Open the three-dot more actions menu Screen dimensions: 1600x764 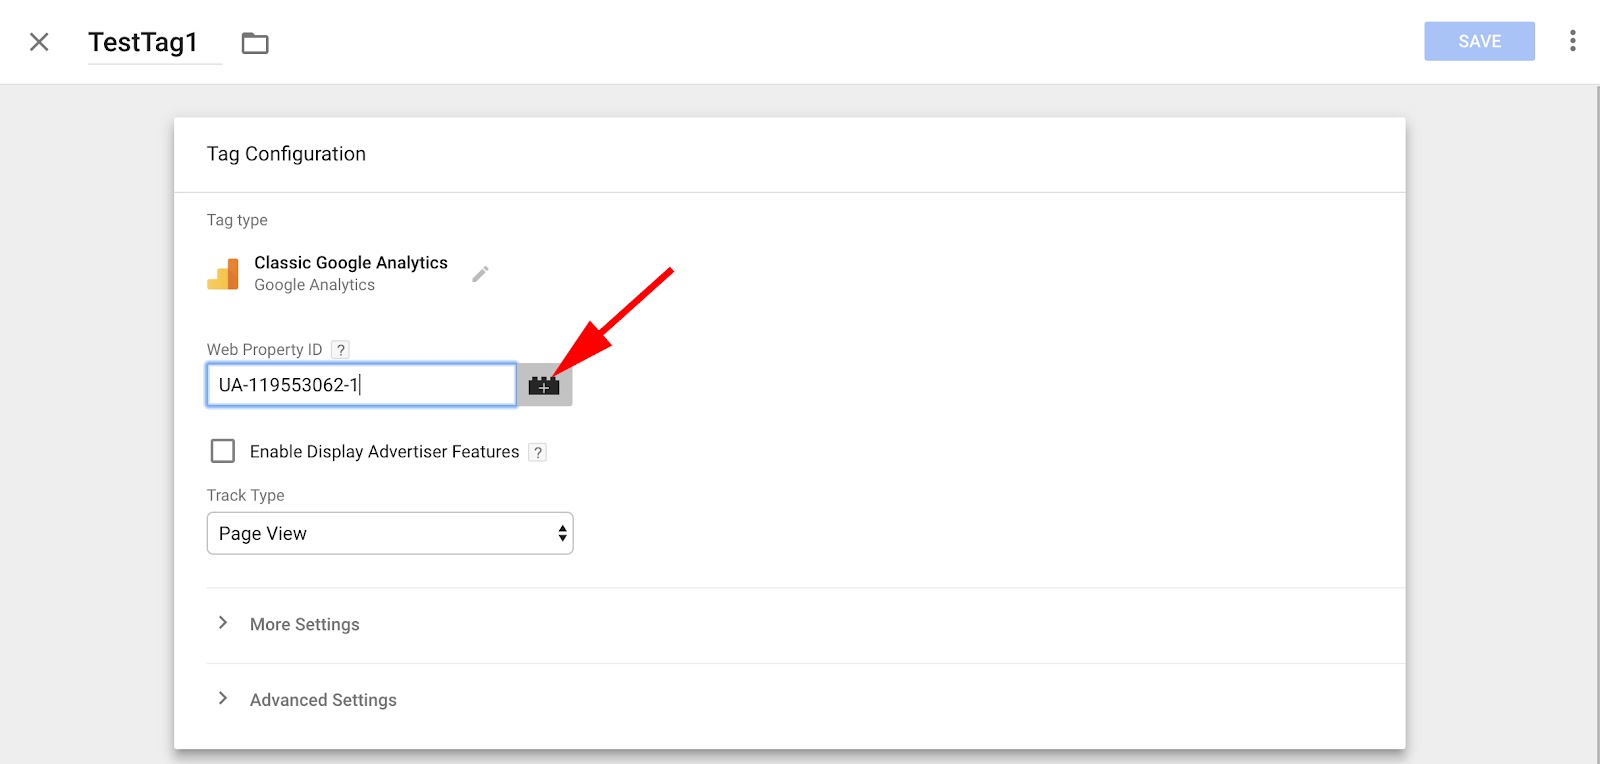point(1573,41)
